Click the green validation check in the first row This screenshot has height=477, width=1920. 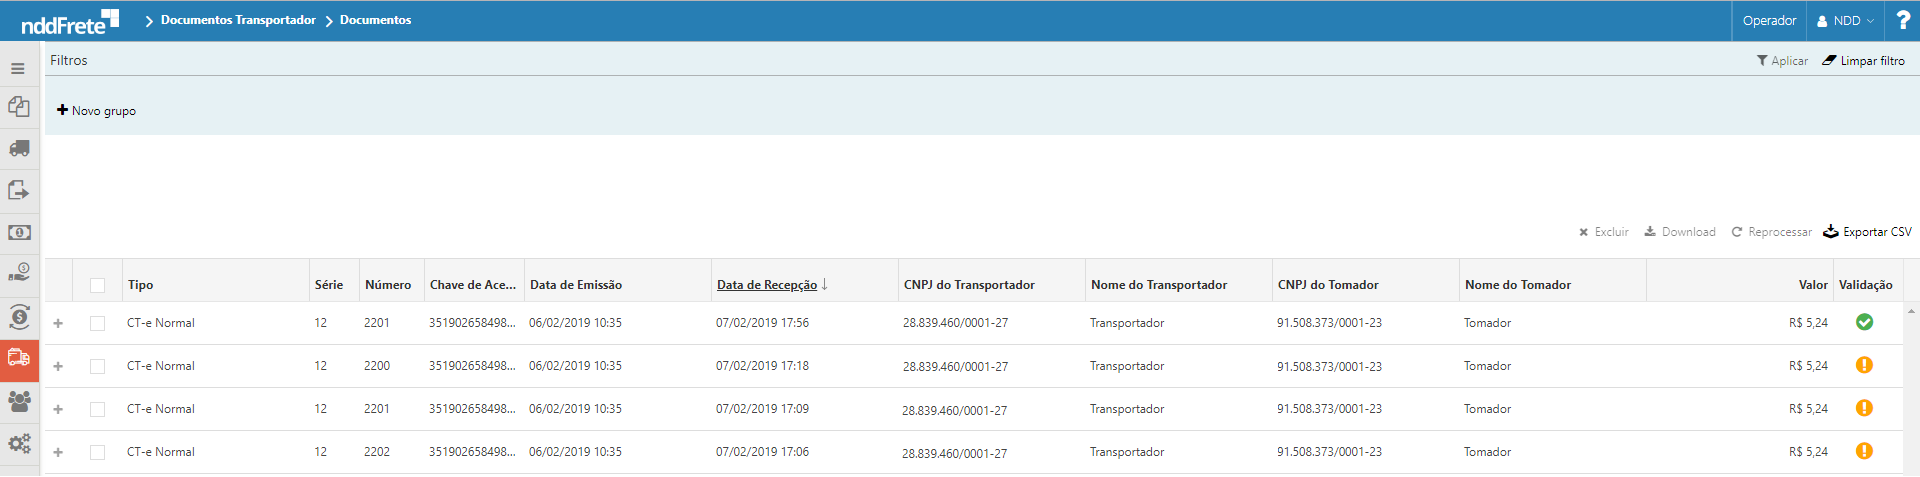coord(1864,322)
